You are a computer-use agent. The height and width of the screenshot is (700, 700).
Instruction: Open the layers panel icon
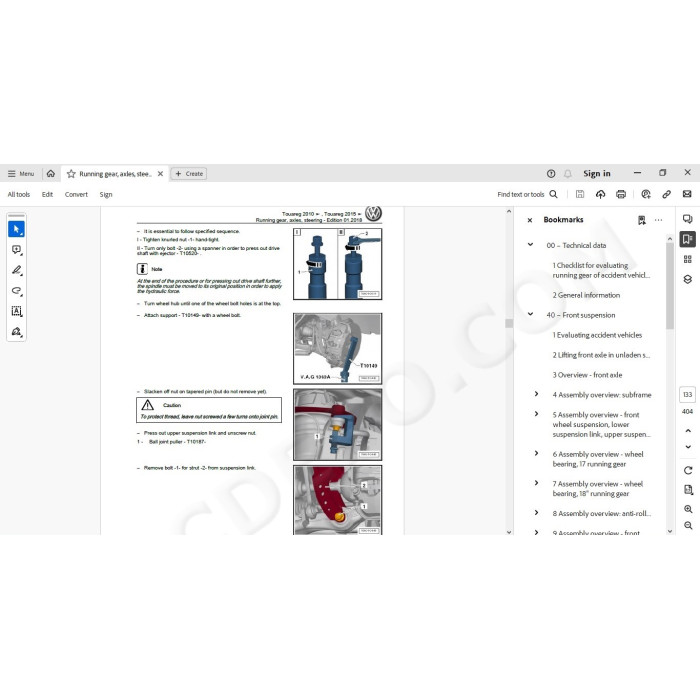coord(688,279)
